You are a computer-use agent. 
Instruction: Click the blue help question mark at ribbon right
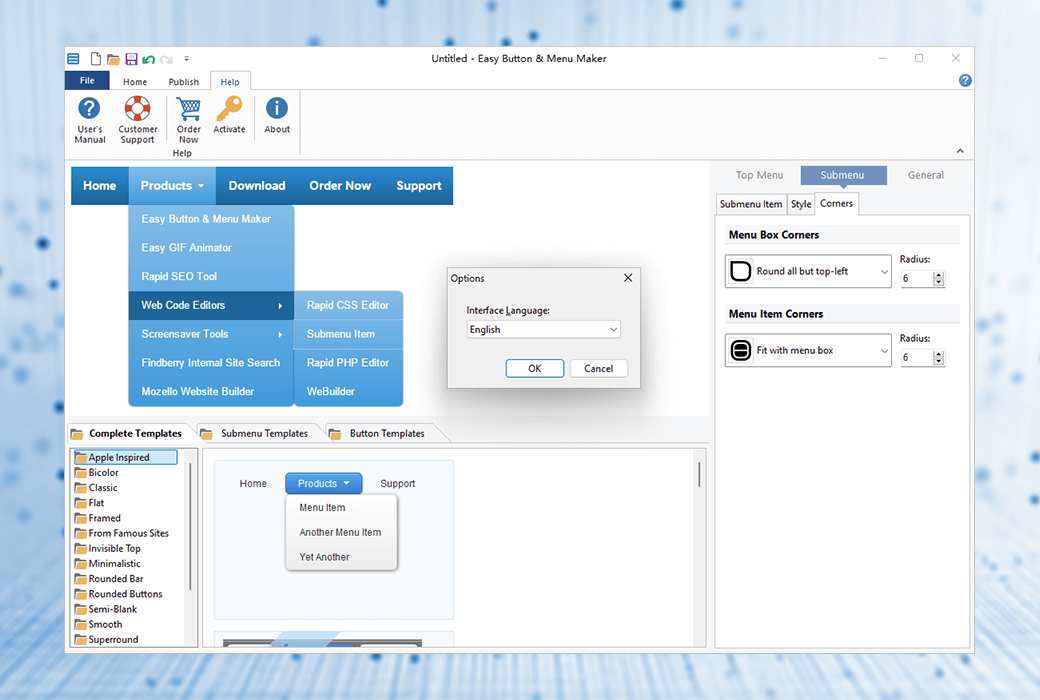(x=965, y=80)
